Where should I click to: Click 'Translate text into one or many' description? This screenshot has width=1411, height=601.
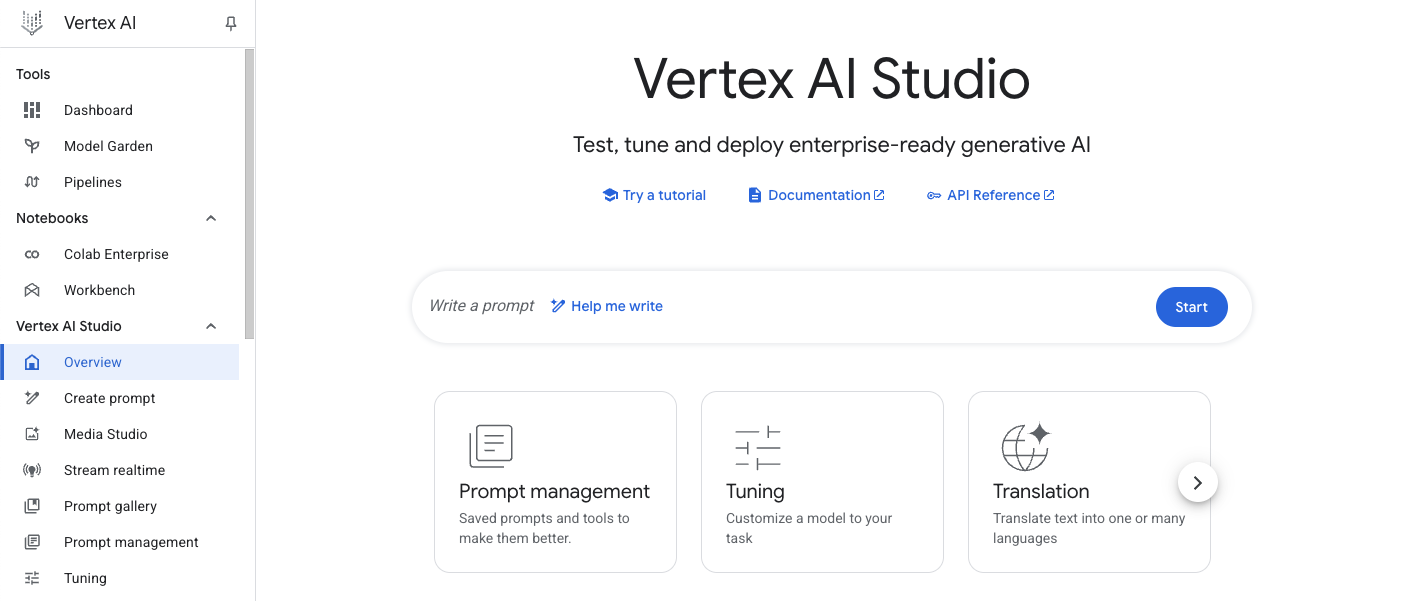[1089, 528]
